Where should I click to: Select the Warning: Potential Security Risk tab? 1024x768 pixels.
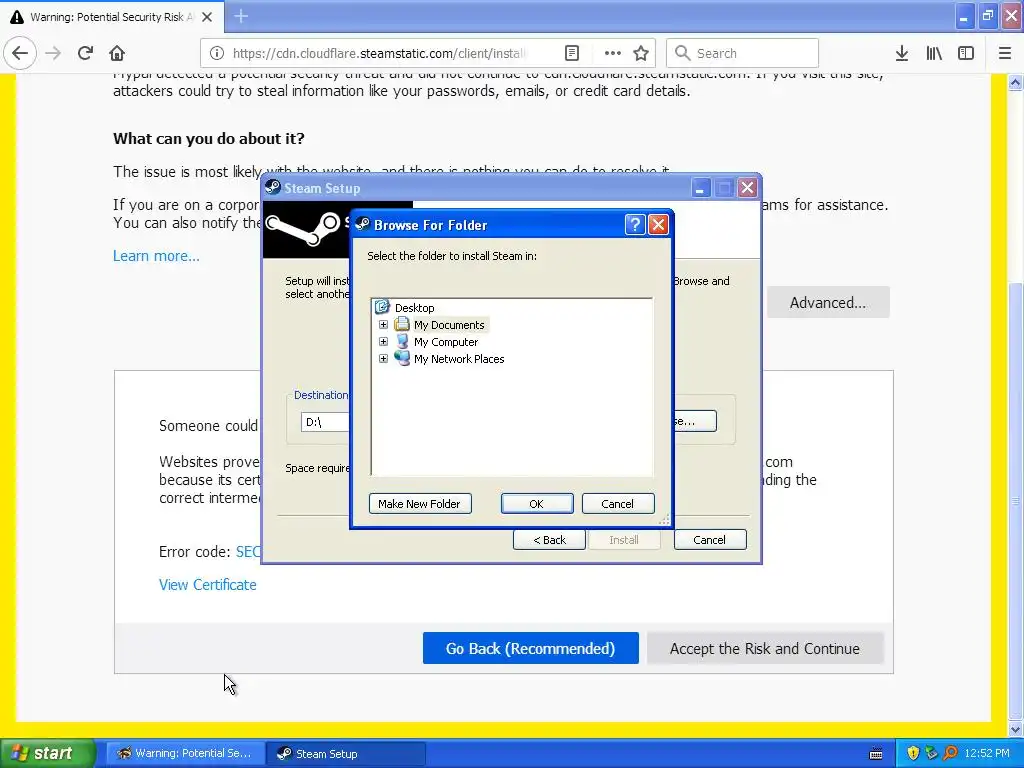click(111, 17)
